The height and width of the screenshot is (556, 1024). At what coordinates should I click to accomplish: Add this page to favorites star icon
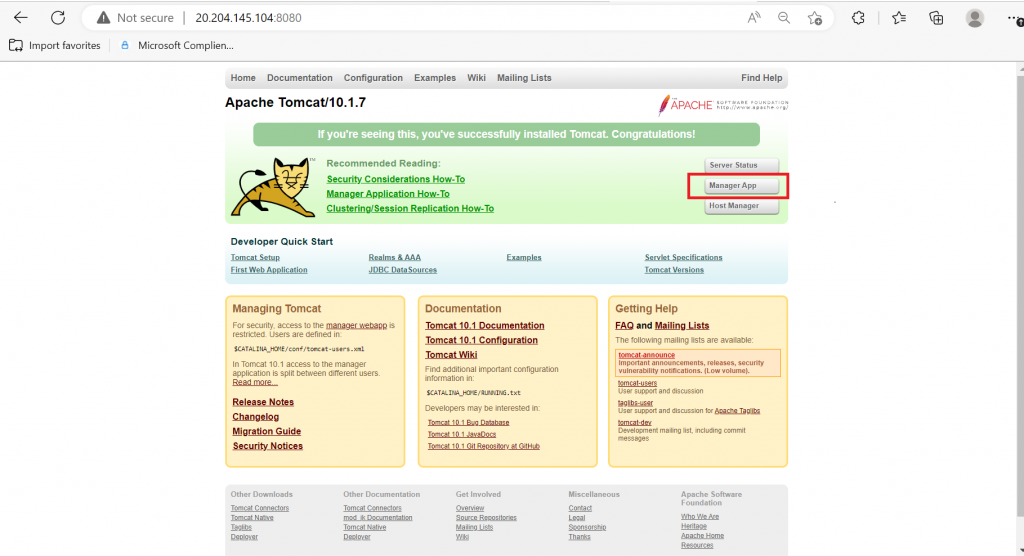814,18
